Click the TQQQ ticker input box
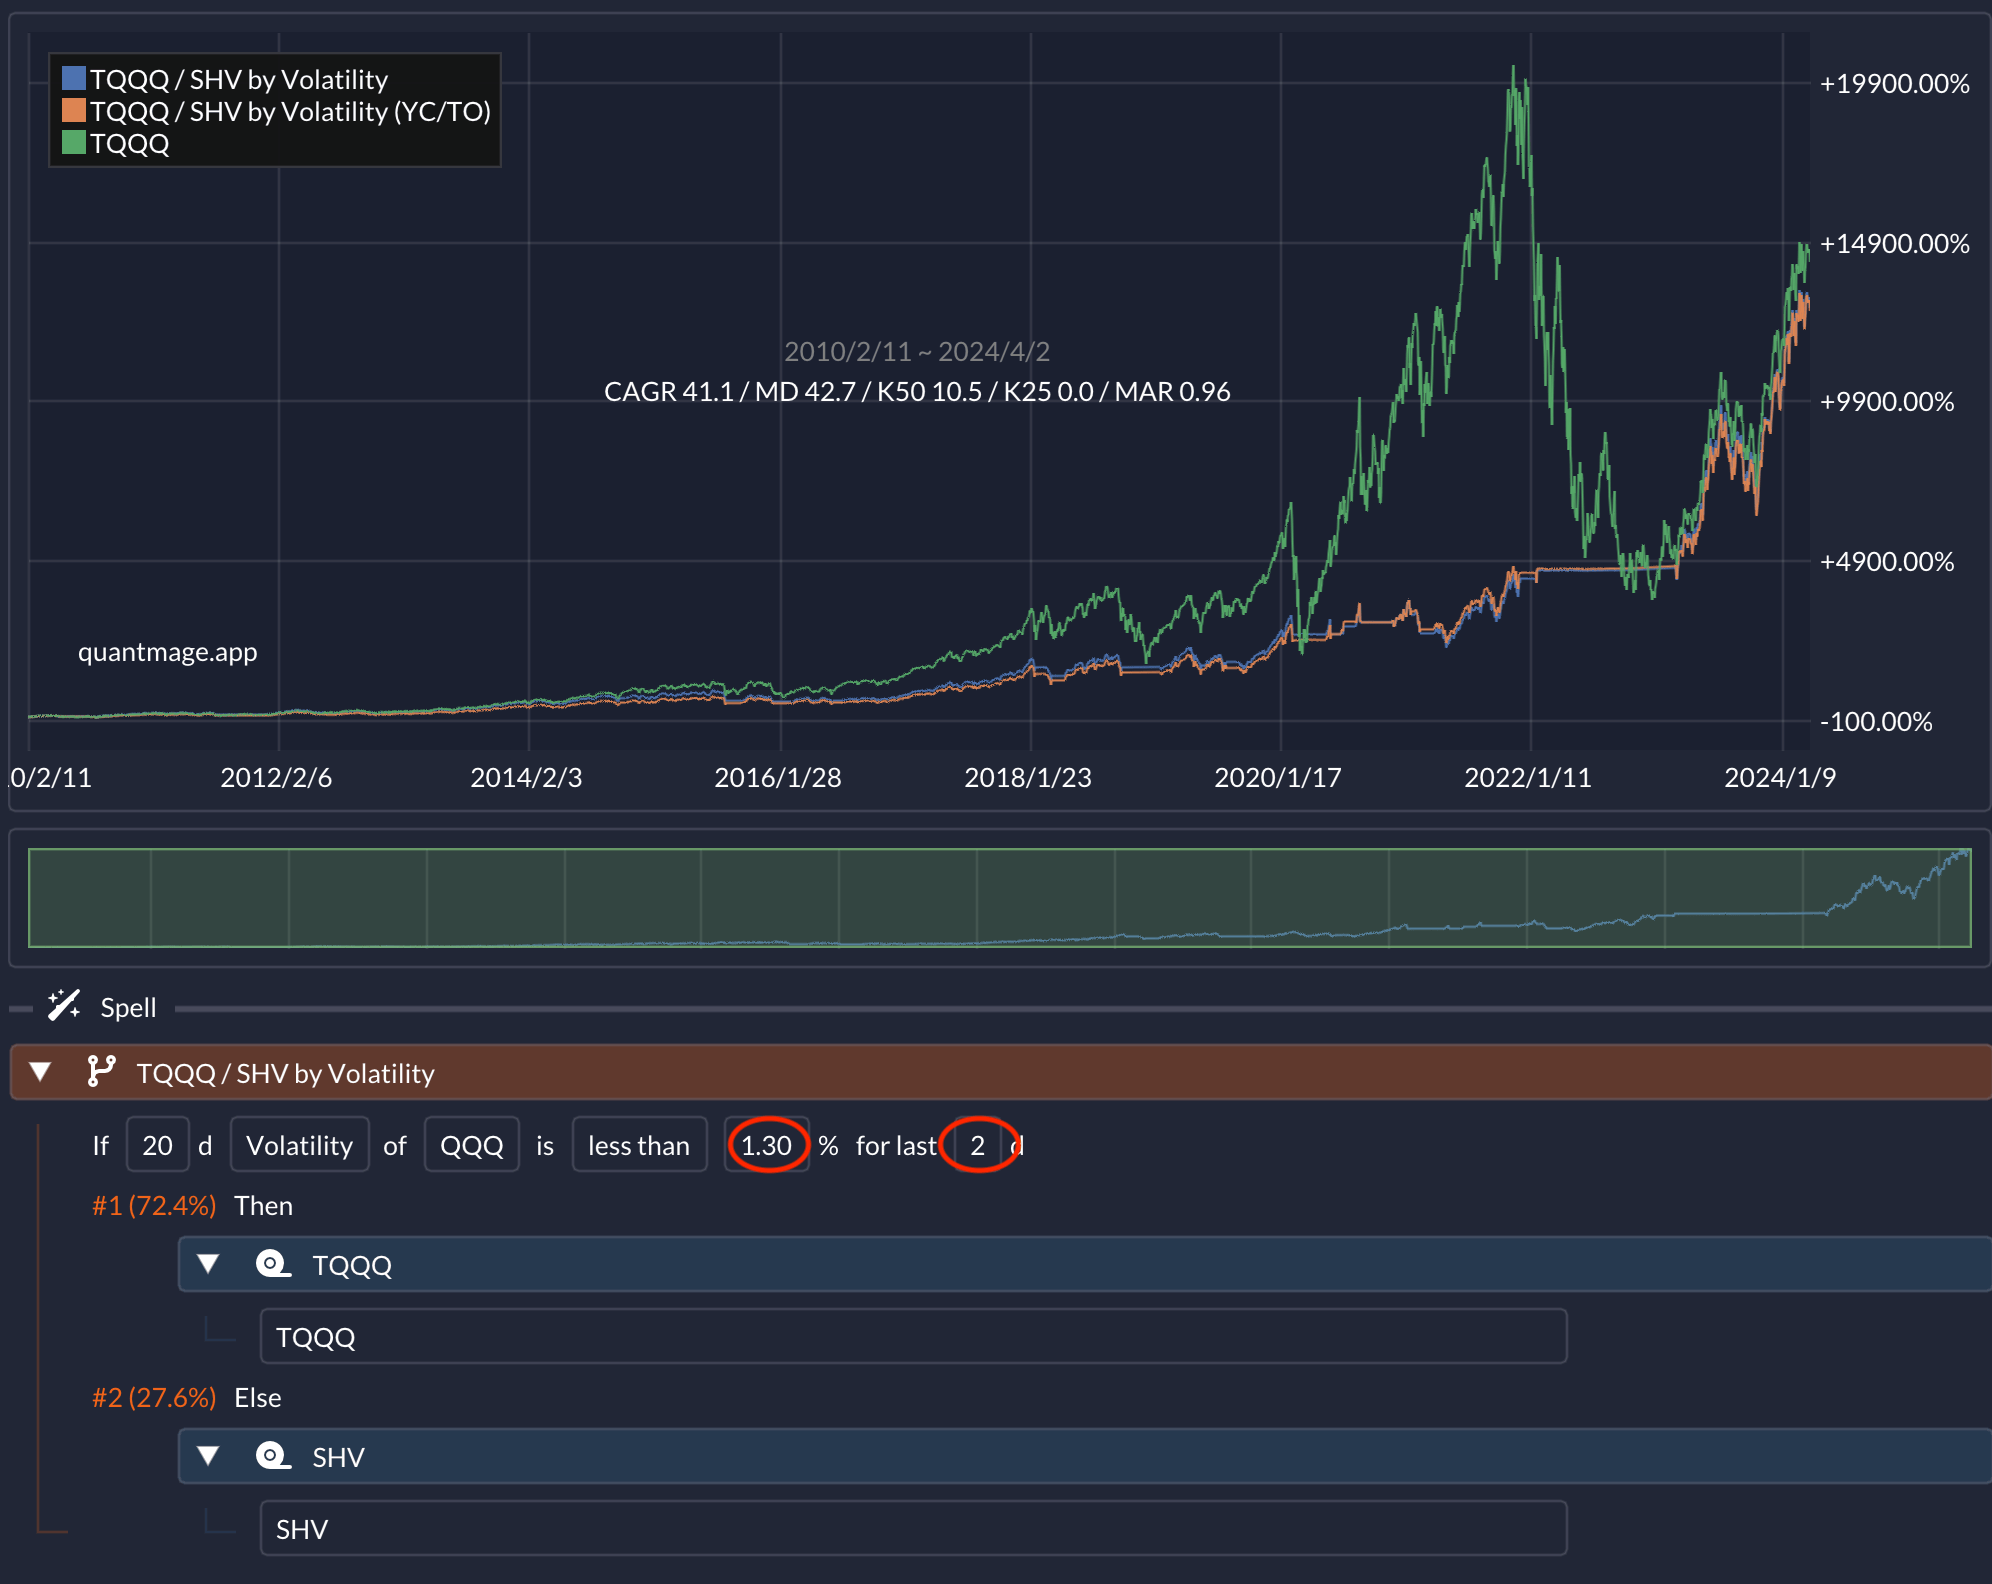1992x1584 pixels. pos(913,1336)
